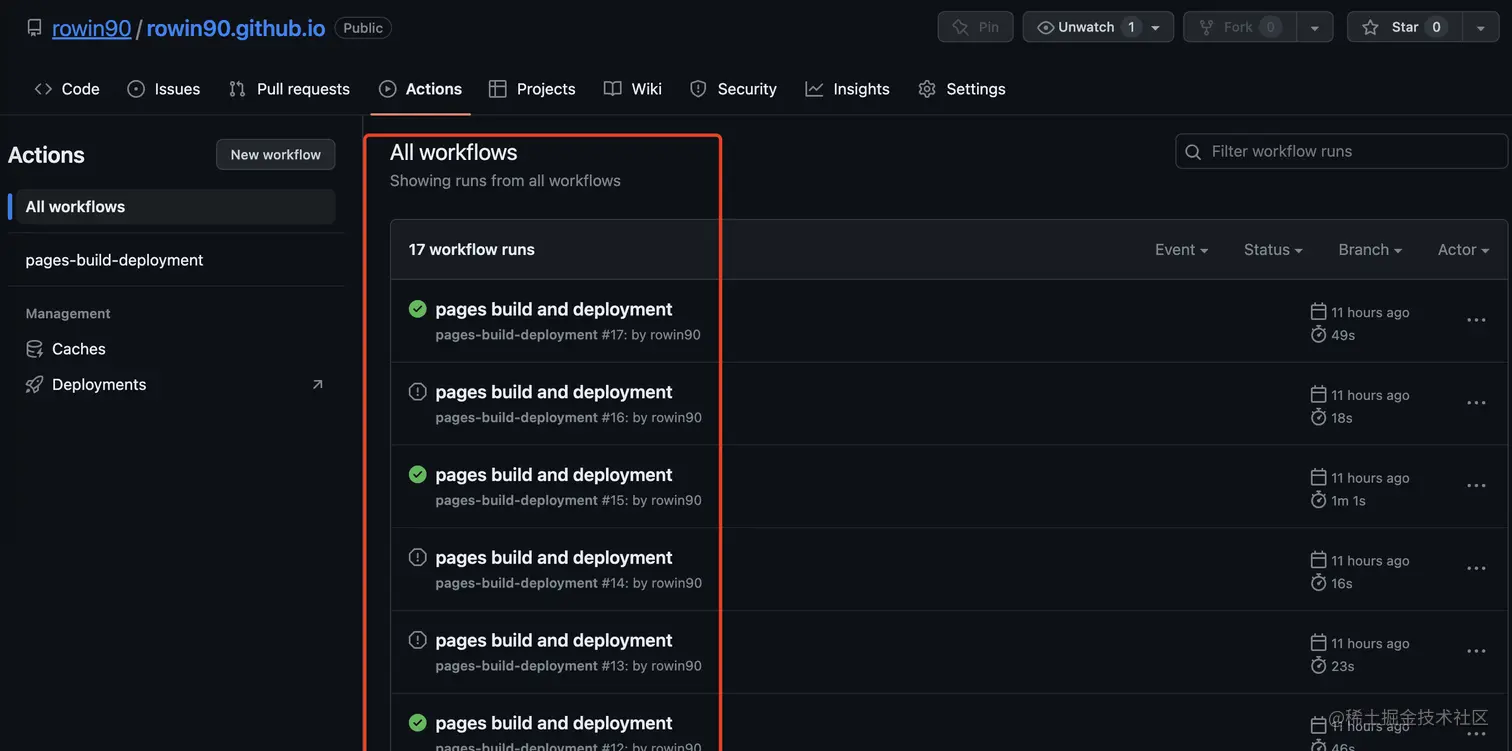1512x751 pixels.
Task: Switch to the Pull requests tab
Action: tap(290, 89)
